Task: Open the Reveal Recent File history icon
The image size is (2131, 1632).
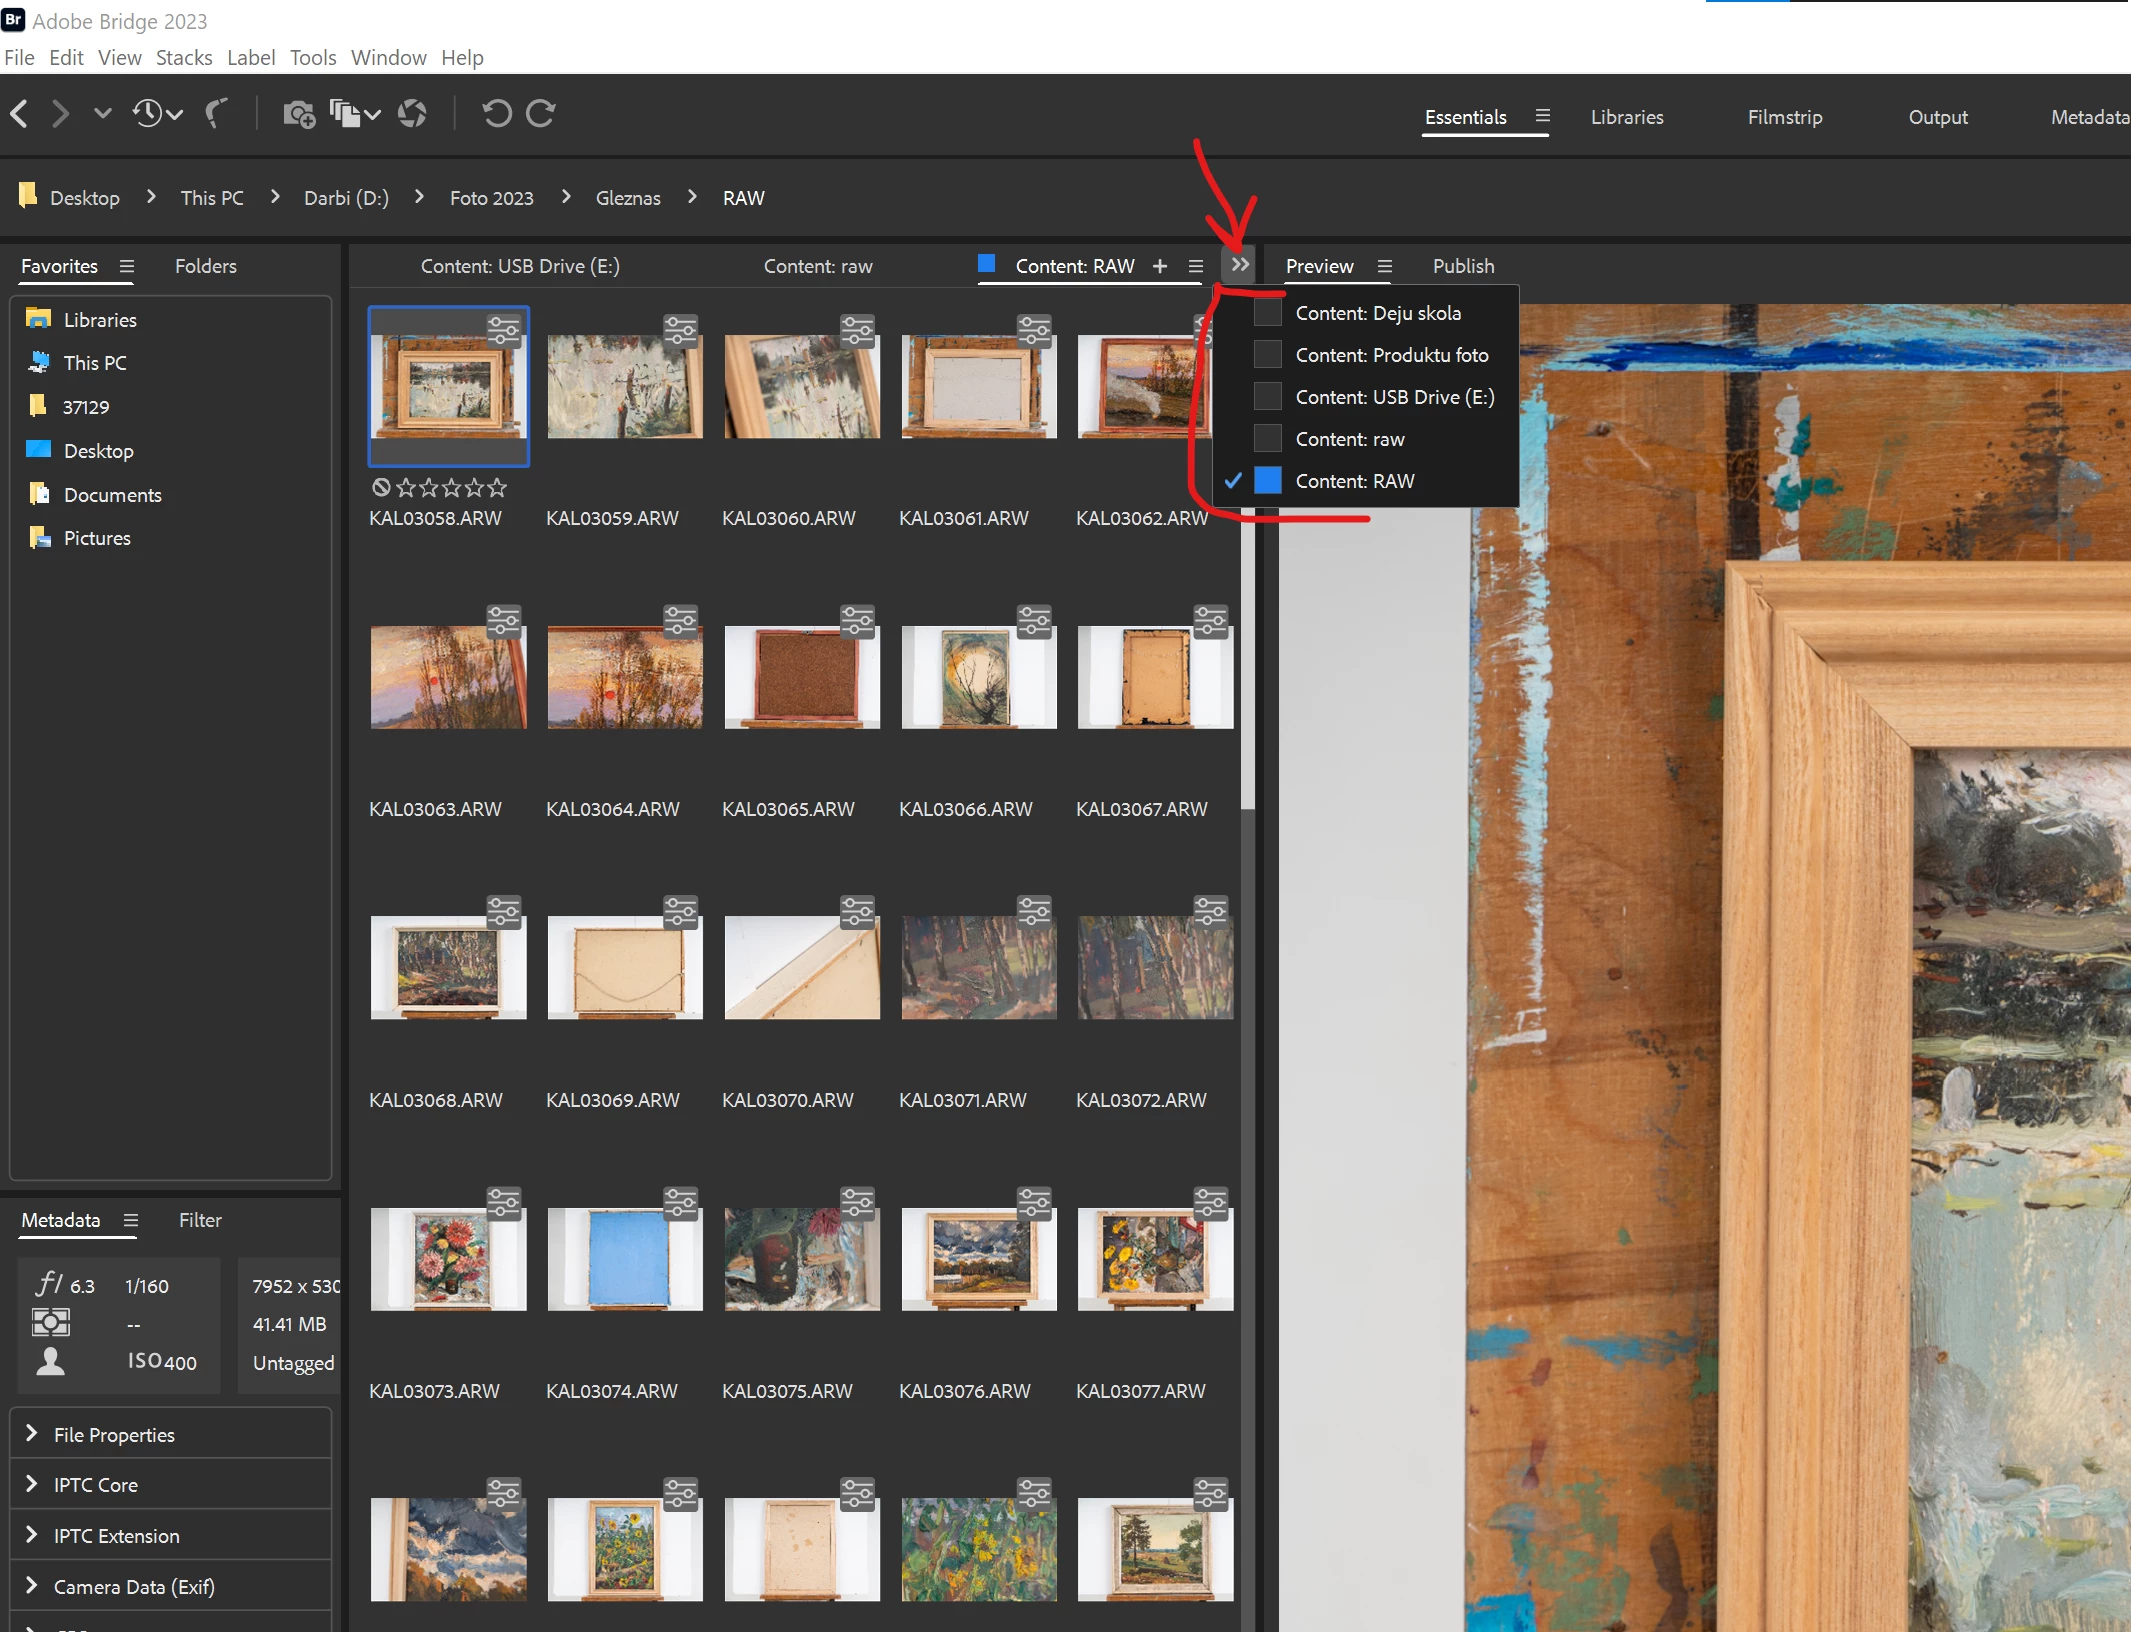Action: click(148, 114)
